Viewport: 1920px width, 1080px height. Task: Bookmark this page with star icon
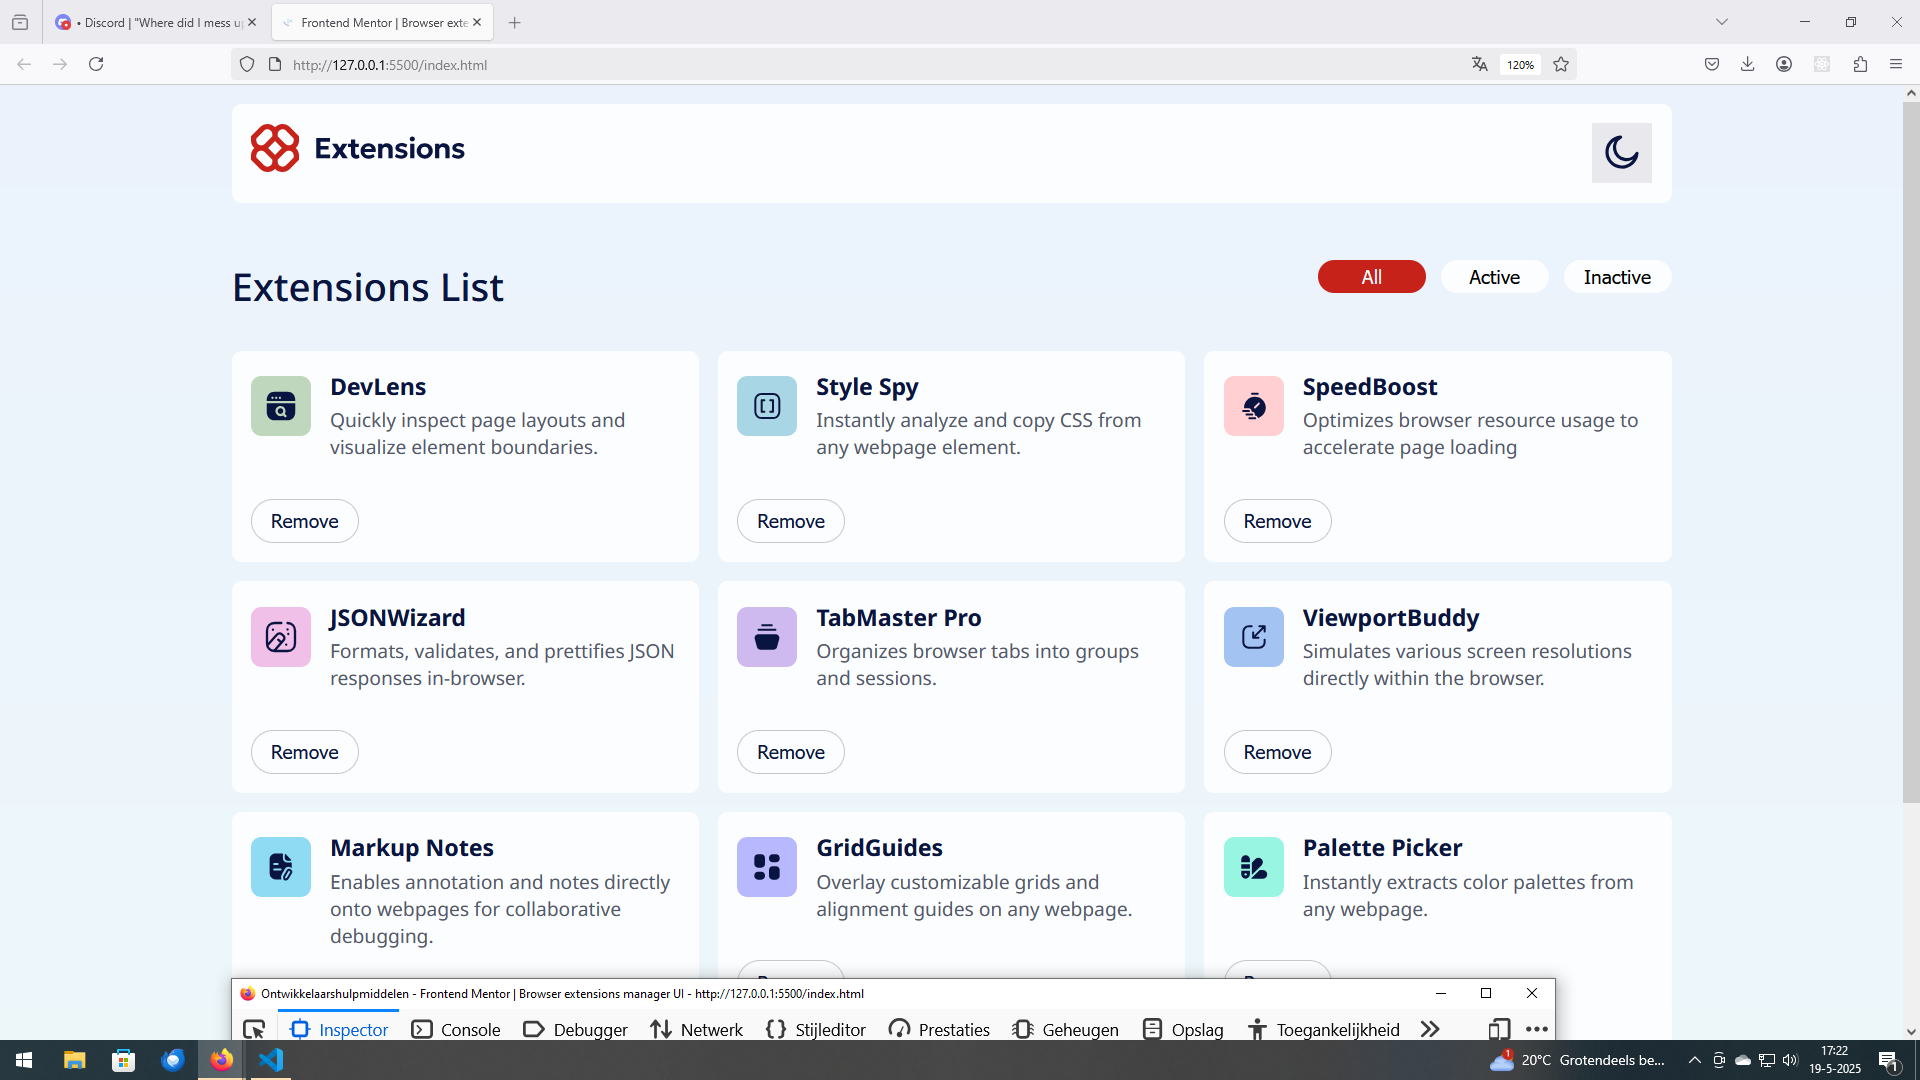tap(1561, 65)
